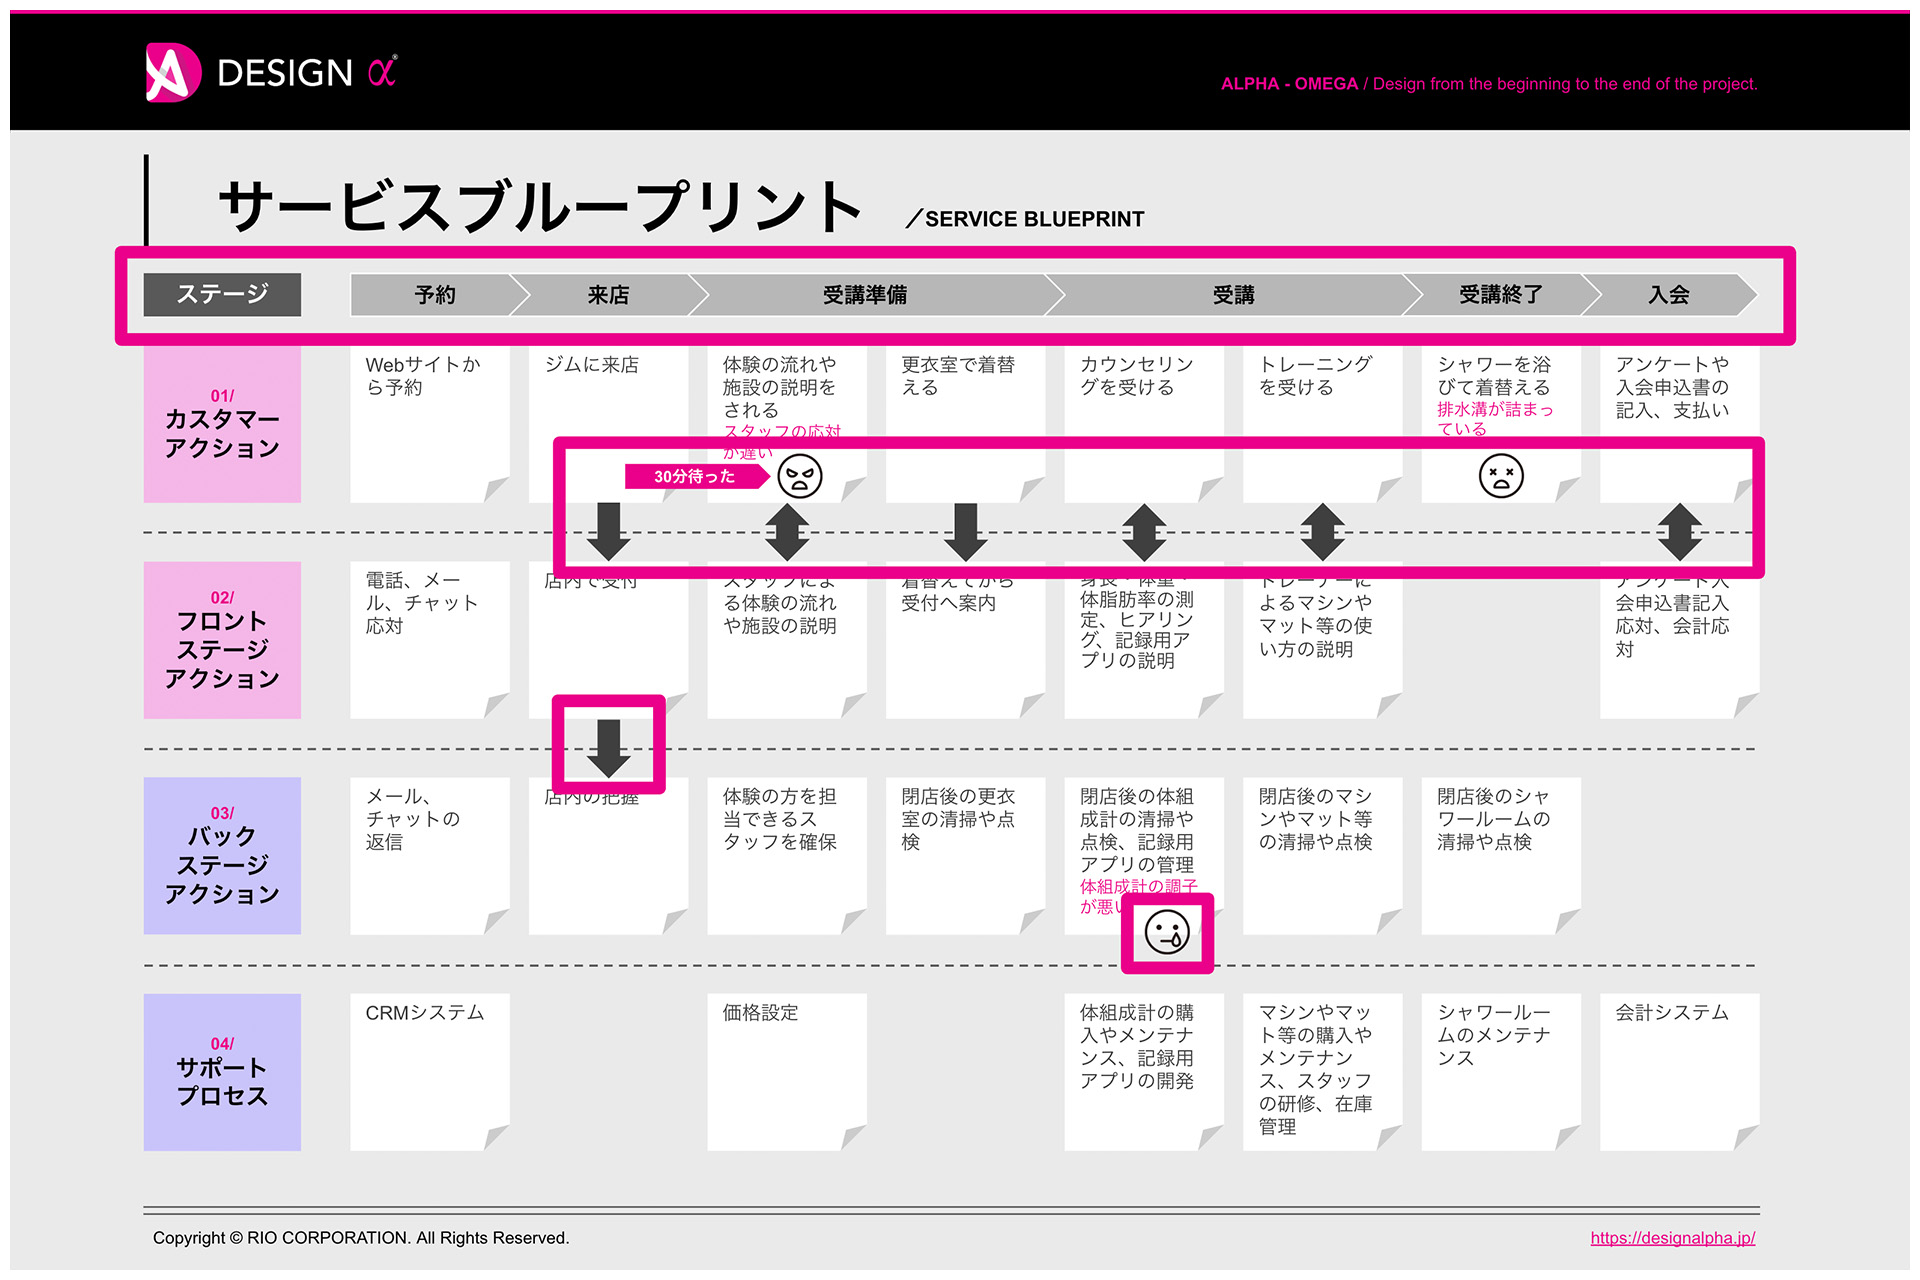
Task: Click the /SERVICE BLUEPRINT subtitle
Action: click(x=1025, y=219)
